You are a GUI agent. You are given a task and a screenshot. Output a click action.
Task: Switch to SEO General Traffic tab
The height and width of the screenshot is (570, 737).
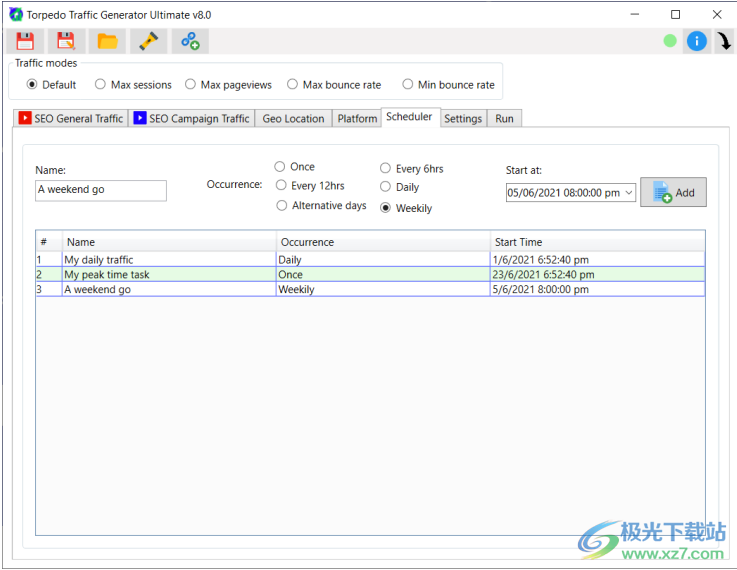pos(71,118)
